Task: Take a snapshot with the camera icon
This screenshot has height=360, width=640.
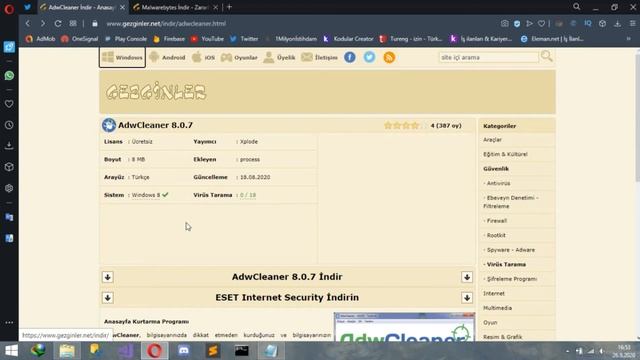Action: [504, 24]
